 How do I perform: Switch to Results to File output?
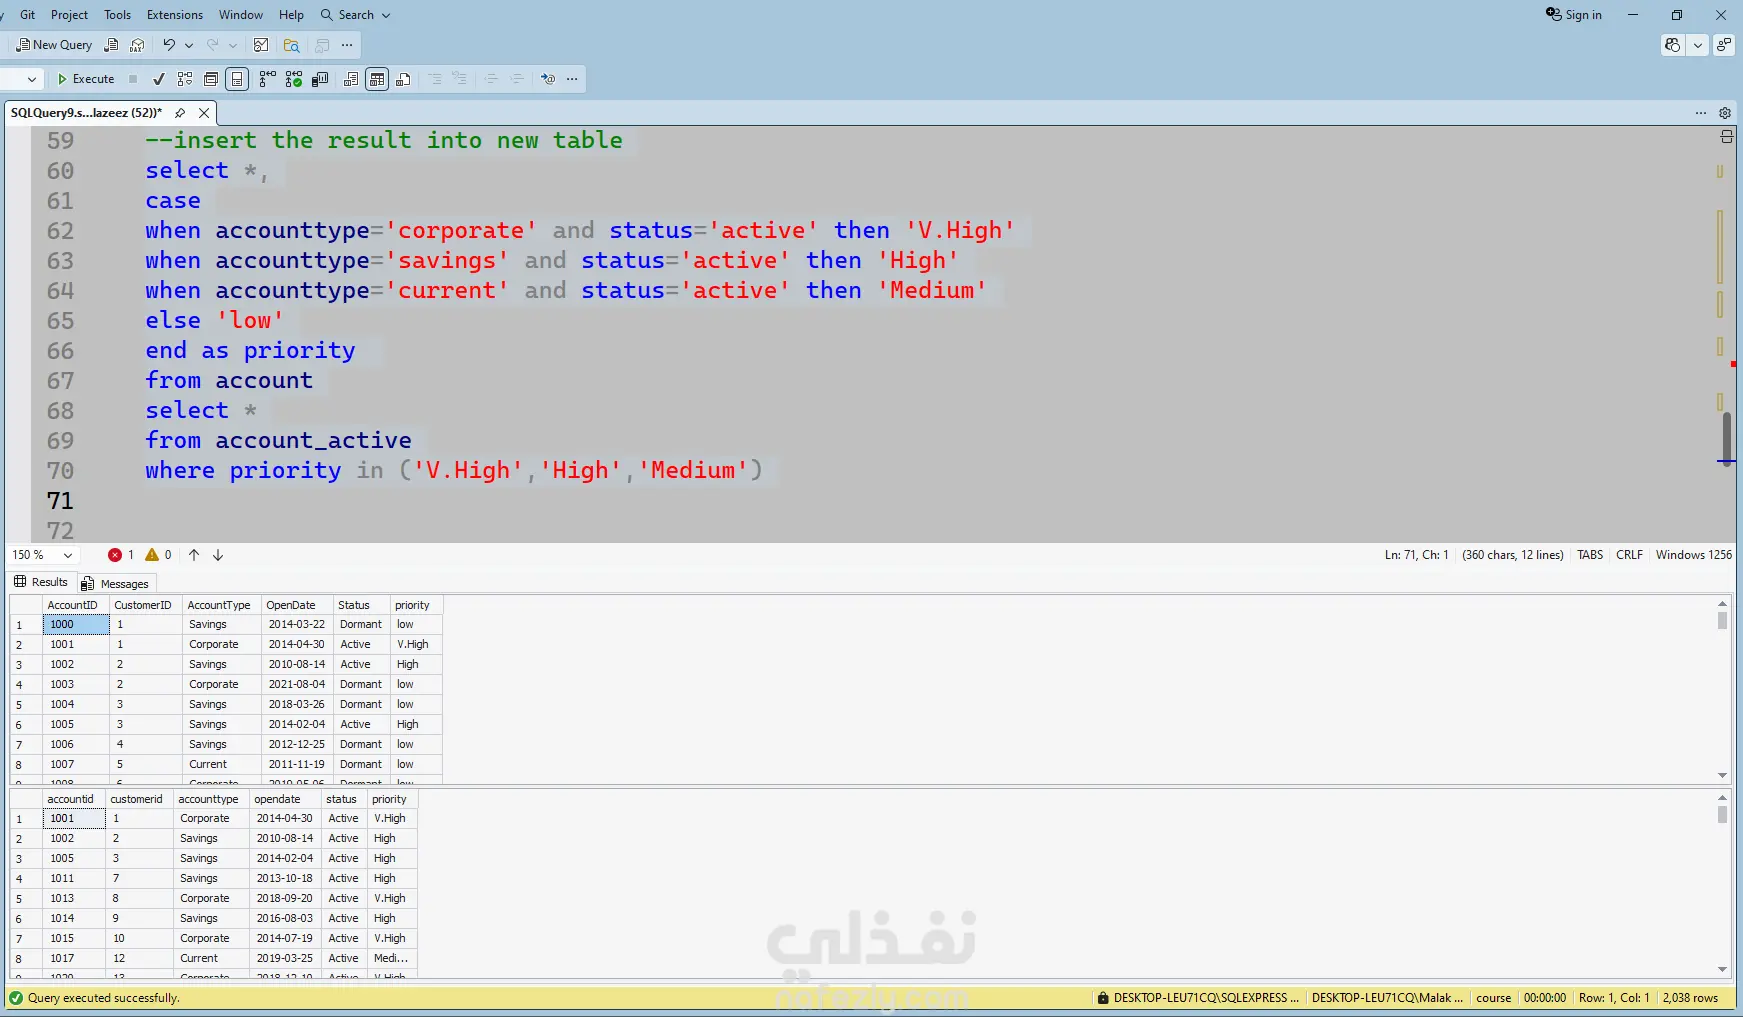[x=403, y=79]
